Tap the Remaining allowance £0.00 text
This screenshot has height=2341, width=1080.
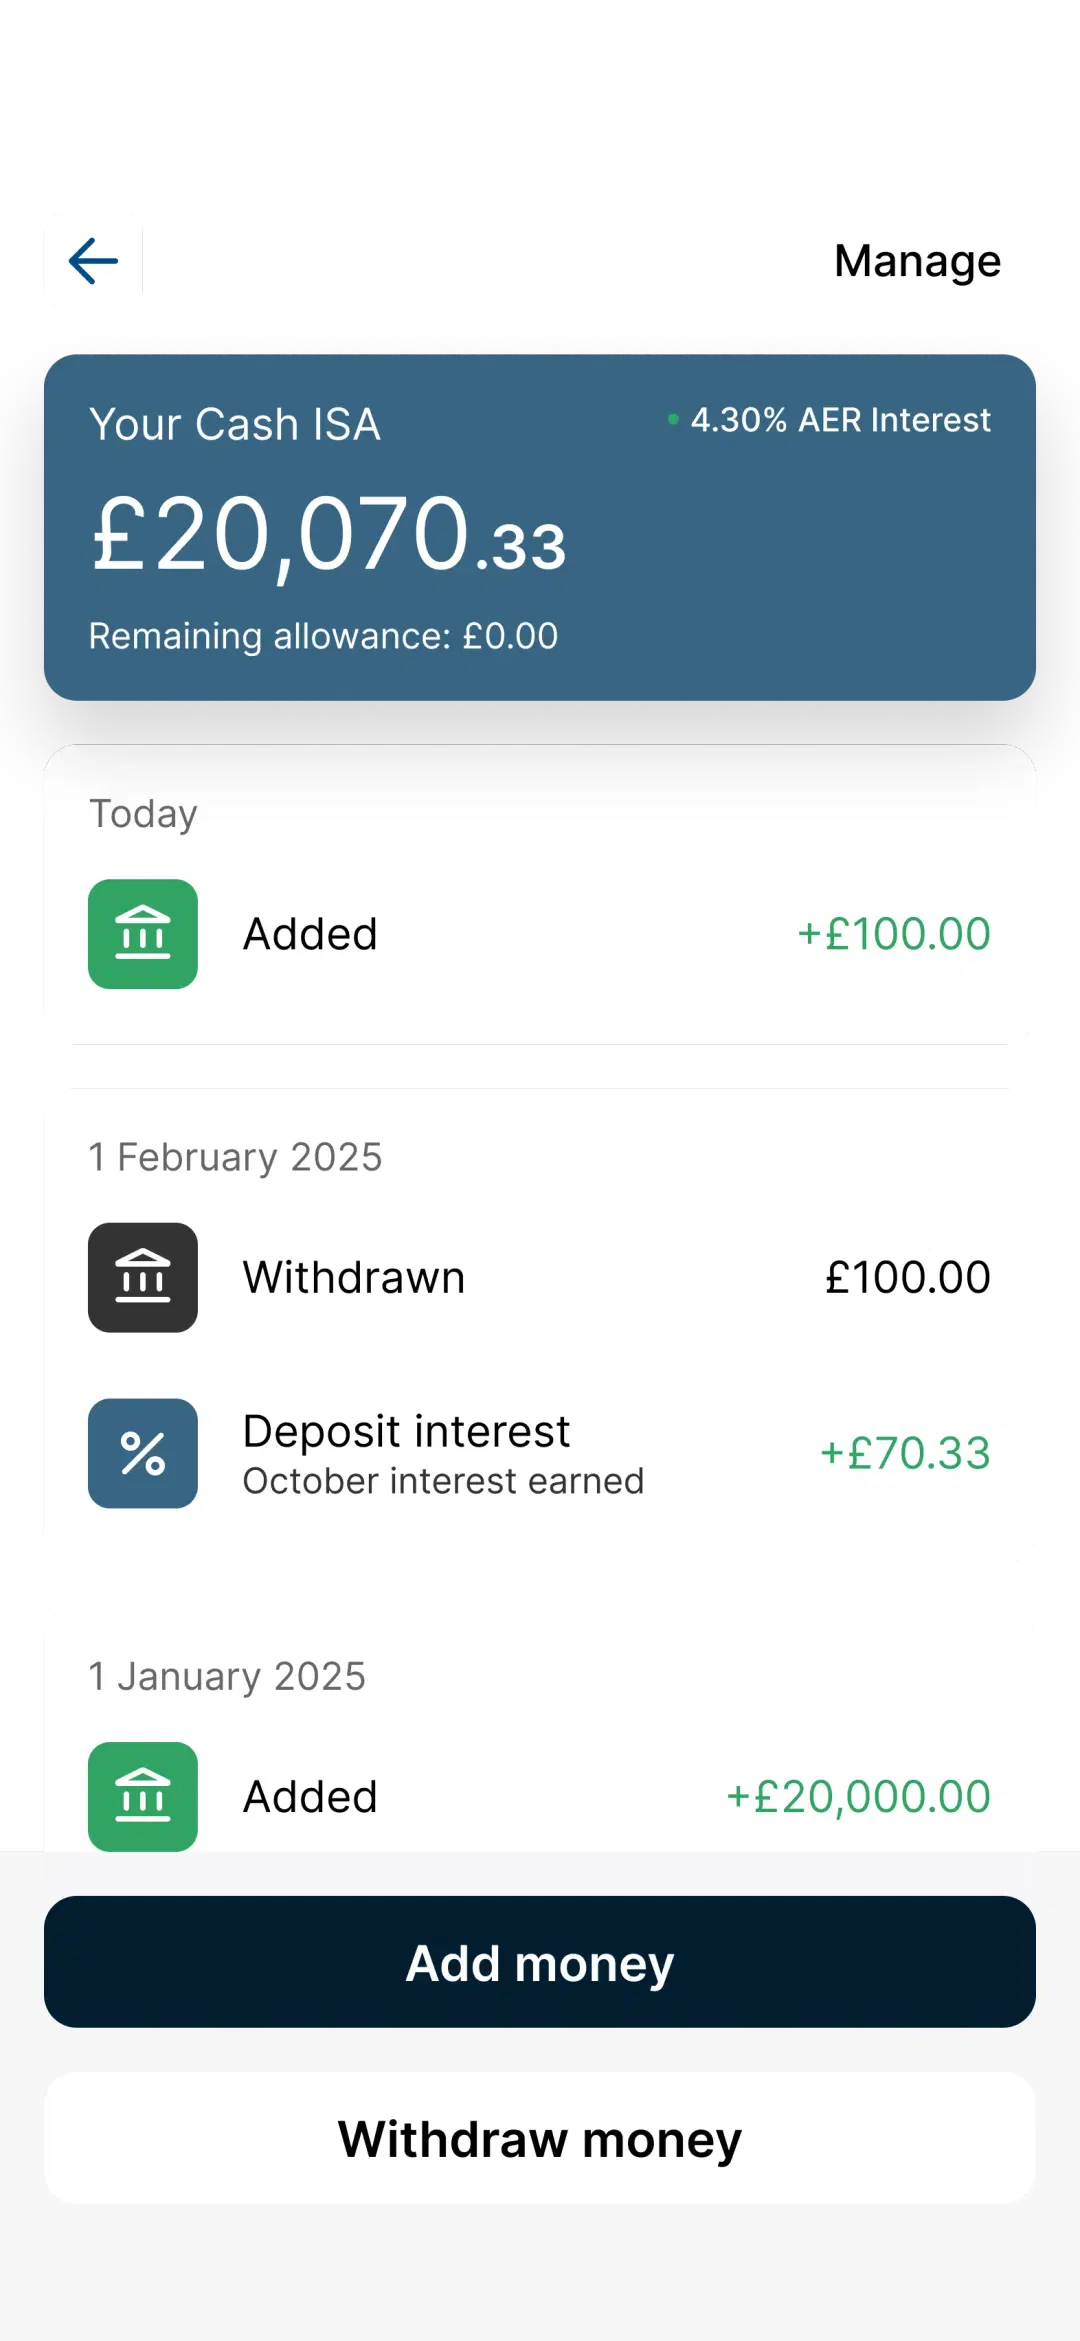(x=323, y=636)
